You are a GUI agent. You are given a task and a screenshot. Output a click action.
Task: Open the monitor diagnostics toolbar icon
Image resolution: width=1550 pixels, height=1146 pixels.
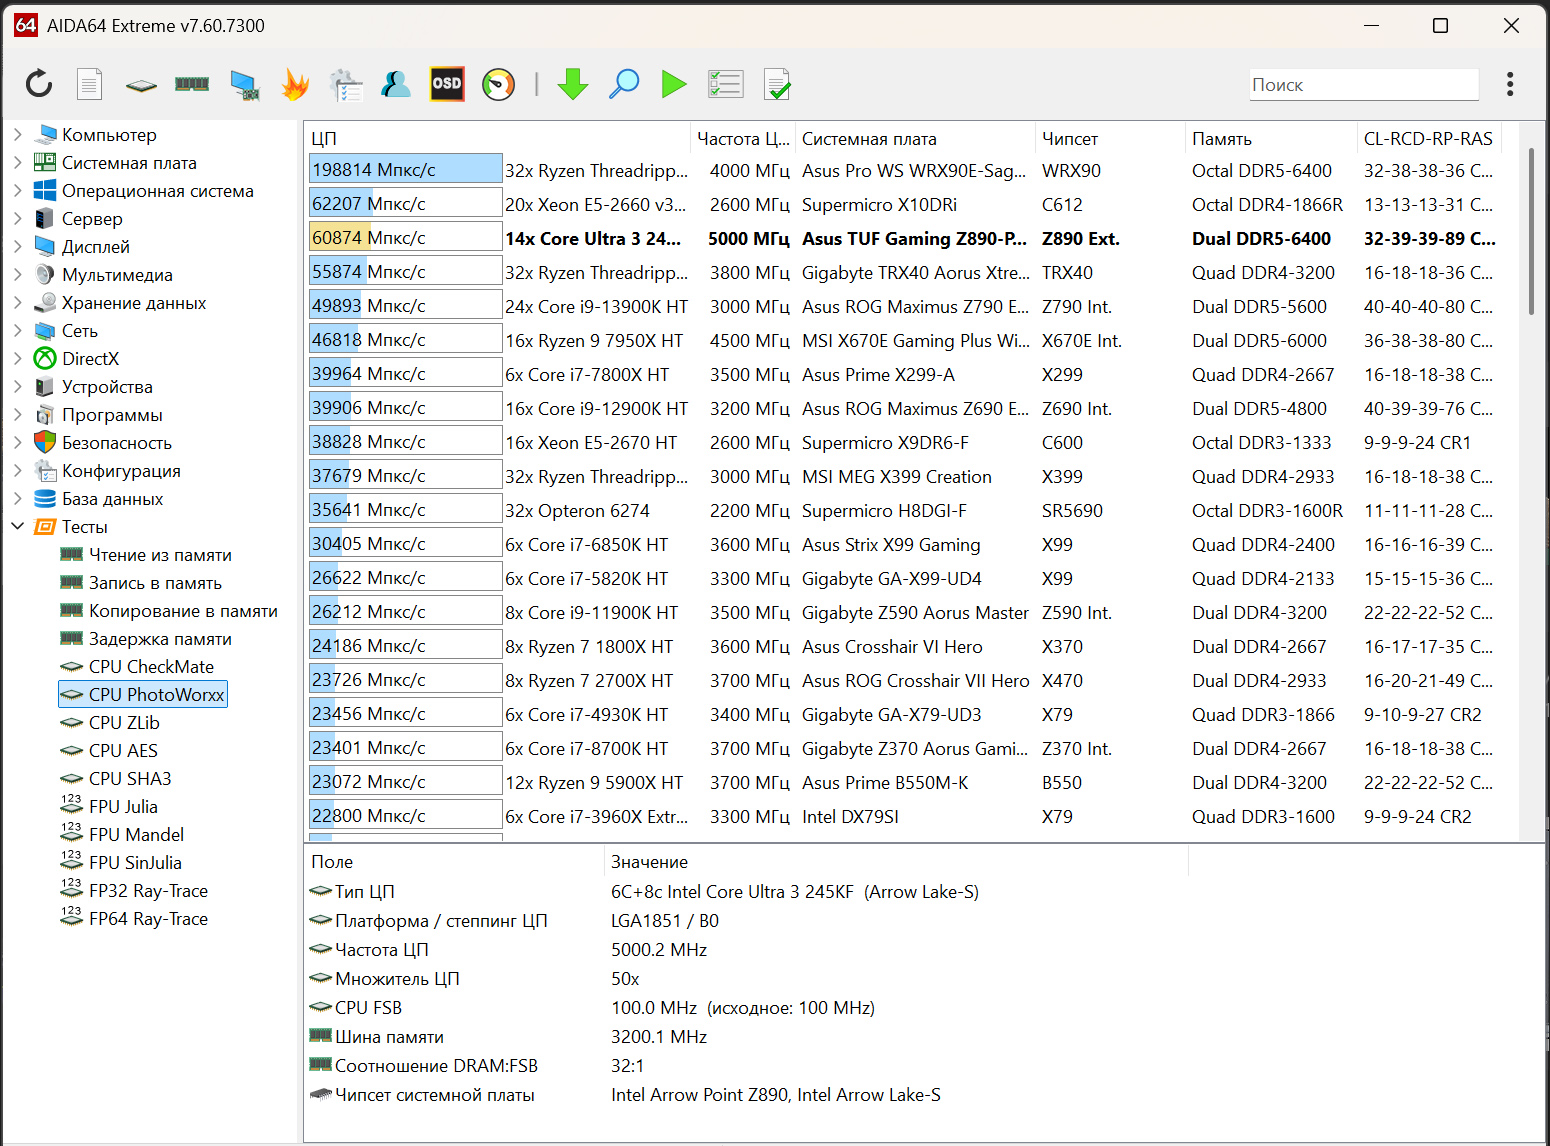(x=244, y=85)
